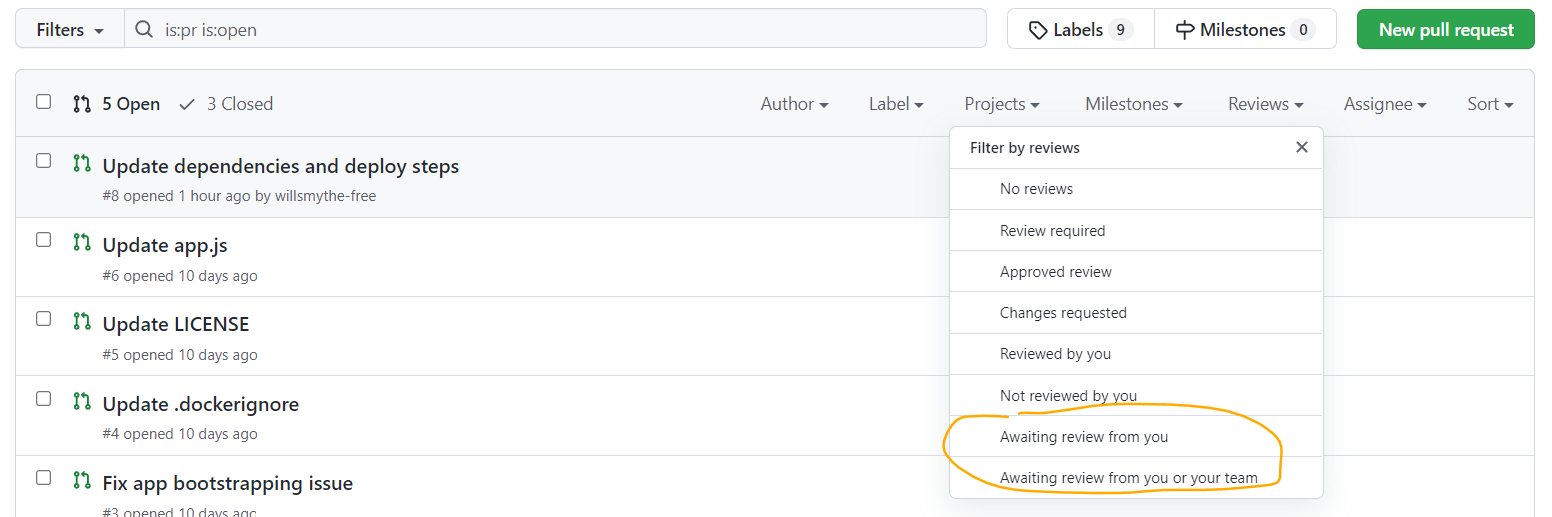Open the Projects filter dropdown
Screen dimensions: 1552x517
[x=1002, y=104]
